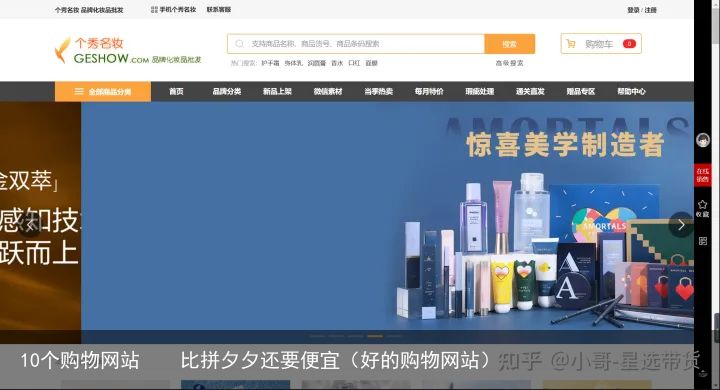Open the QR code icon in sidebar
720x390 pixels.
coord(703,241)
